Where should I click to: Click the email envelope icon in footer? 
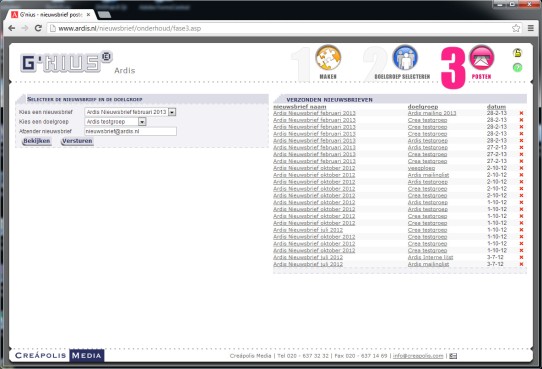(x=453, y=356)
